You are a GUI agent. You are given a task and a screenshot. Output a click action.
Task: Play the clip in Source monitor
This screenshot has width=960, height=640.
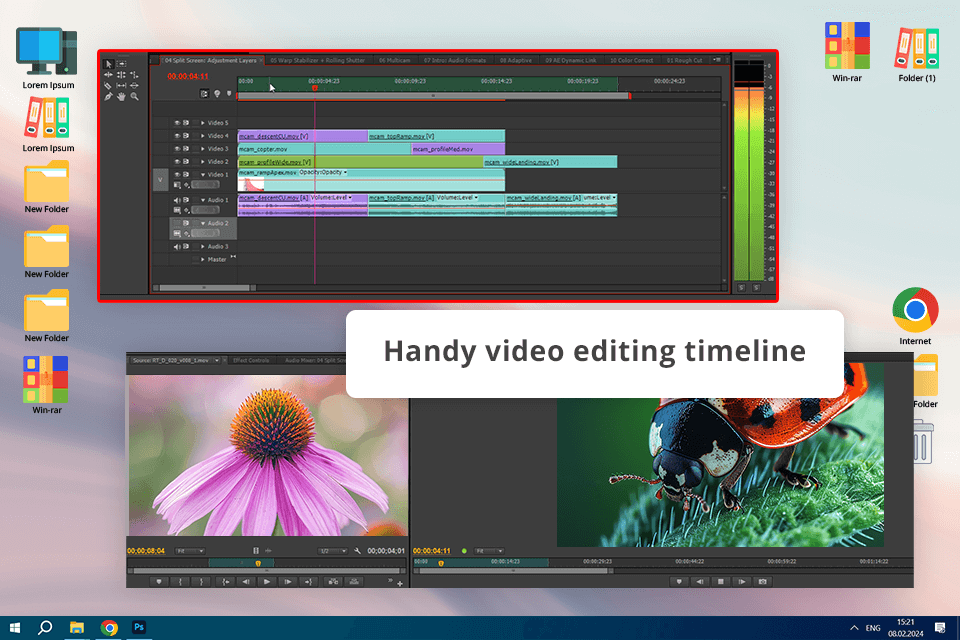coord(267,582)
